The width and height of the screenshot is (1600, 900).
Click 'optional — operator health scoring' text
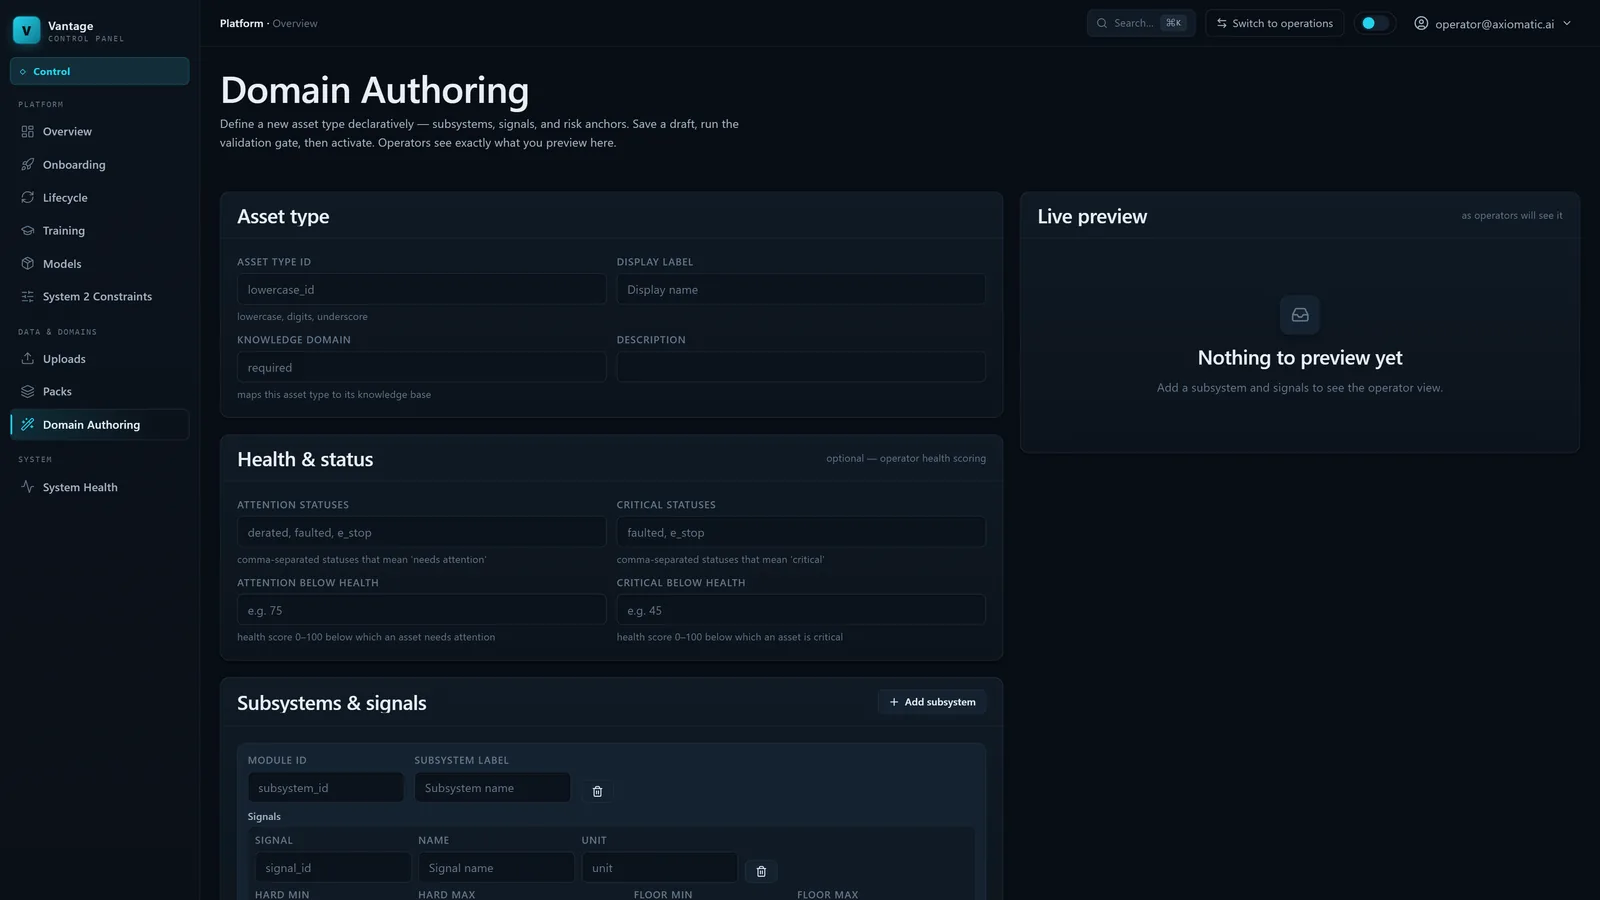tap(906, 458)
